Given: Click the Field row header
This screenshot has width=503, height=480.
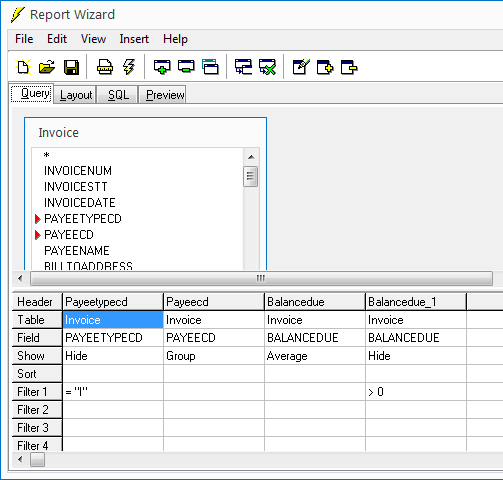Looking at the screenshot, I should click(37, 338).
